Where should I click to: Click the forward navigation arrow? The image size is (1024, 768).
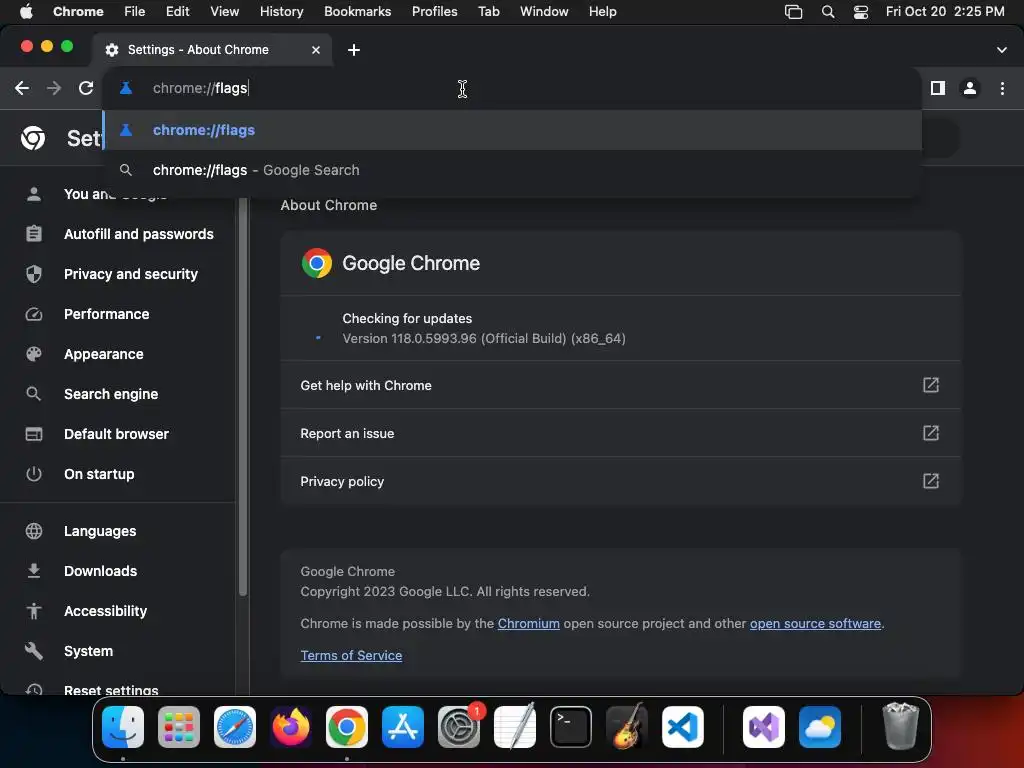tap(54, 88)
